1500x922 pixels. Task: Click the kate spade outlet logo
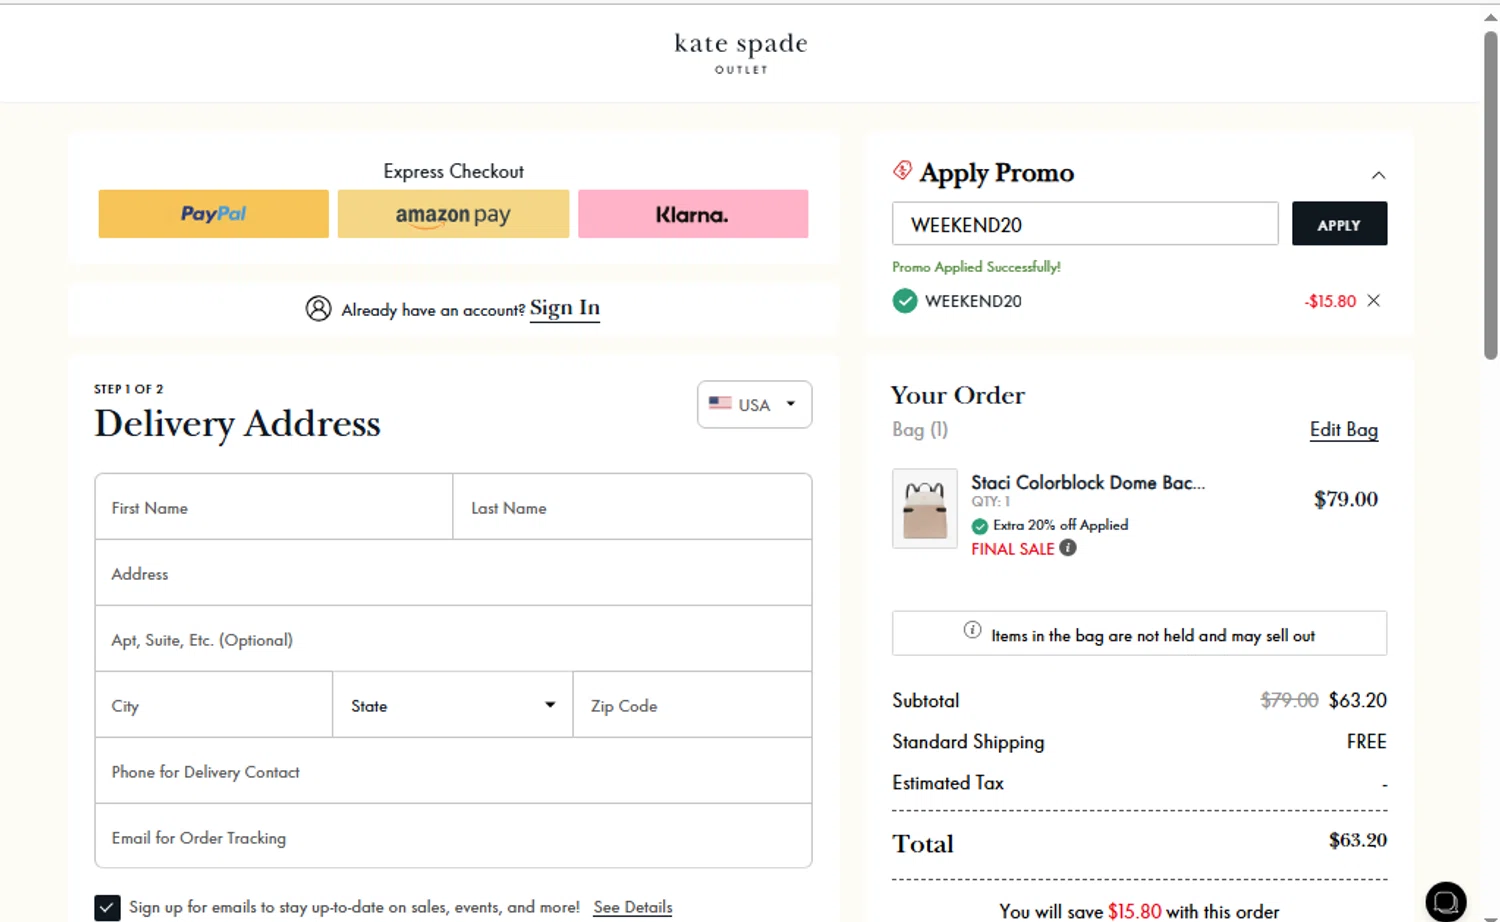[x=741, y=53]
